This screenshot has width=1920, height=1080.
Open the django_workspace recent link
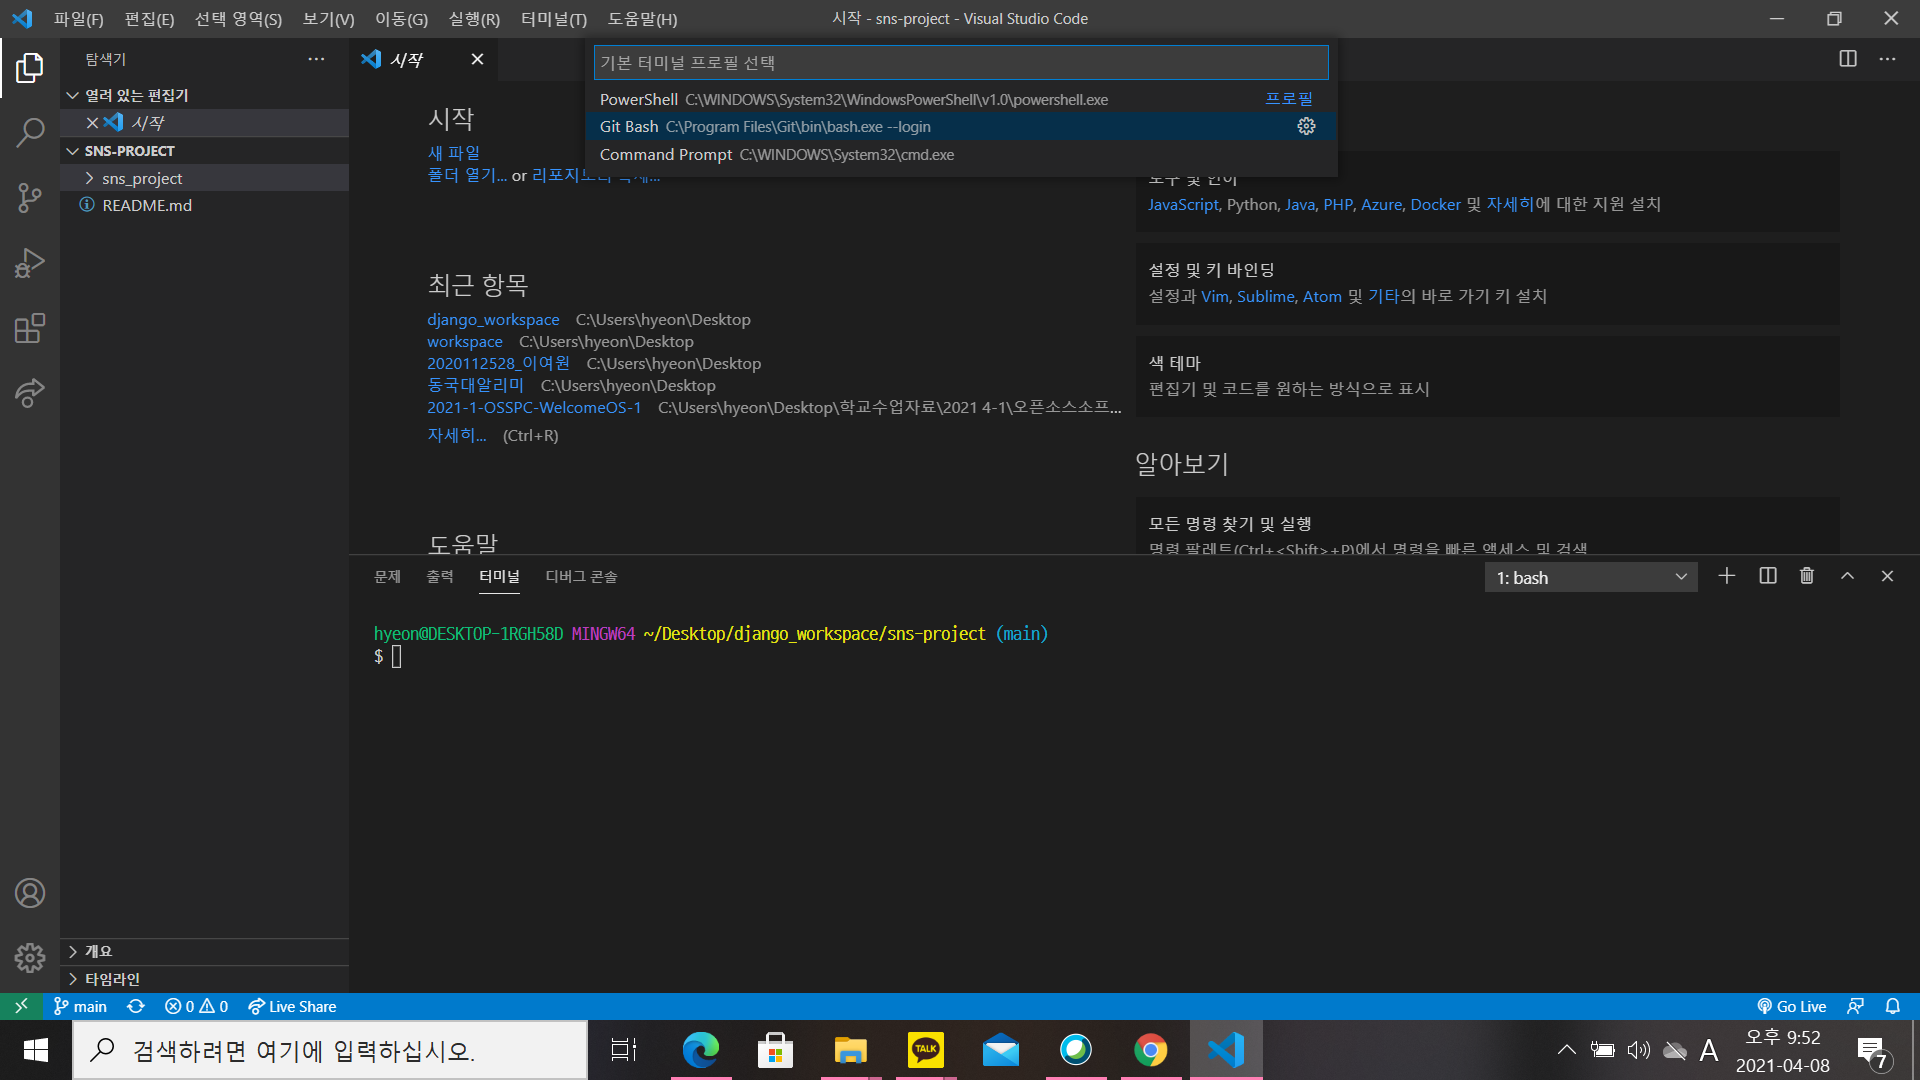493,319
